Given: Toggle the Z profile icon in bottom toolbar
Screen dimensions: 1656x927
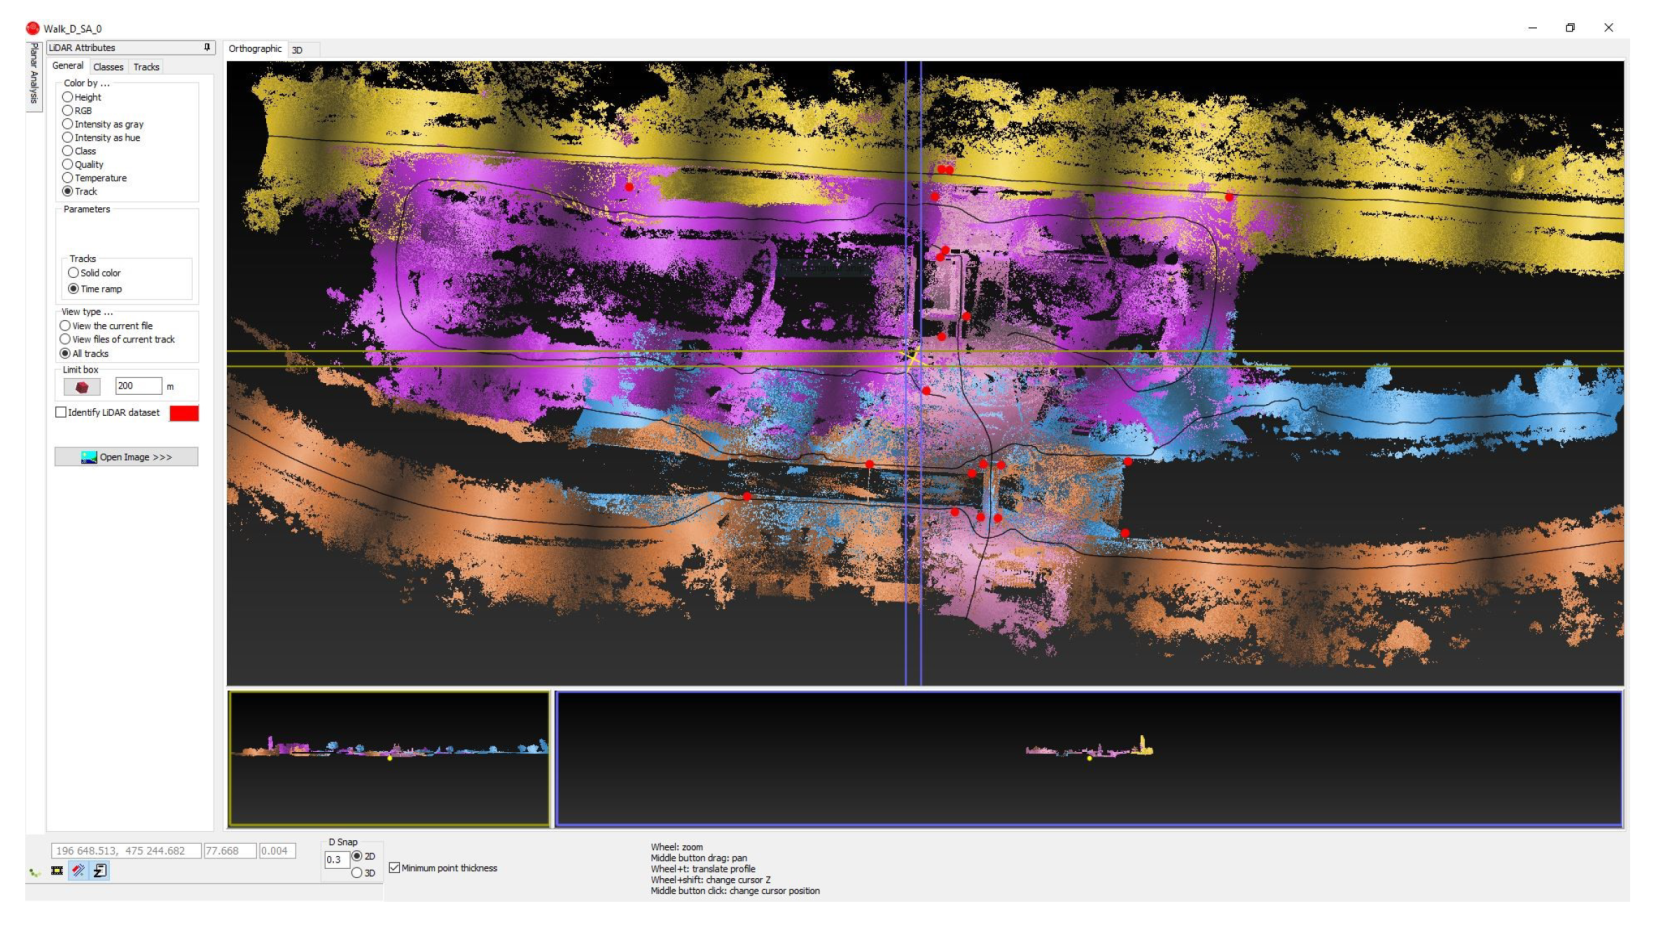Looking at the screenshot, I should [x=100, y=871].
